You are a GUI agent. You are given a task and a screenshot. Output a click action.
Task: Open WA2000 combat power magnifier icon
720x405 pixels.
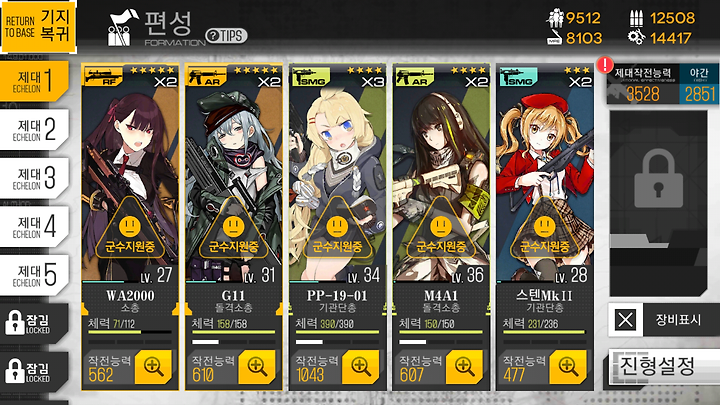[153, 366]
